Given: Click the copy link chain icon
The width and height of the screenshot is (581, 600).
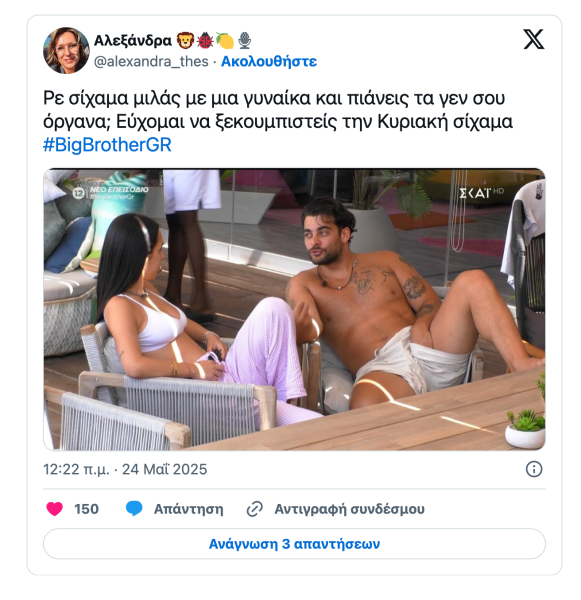Looking at the screenshot, I should pyautogui.click(x=255, y=509).
